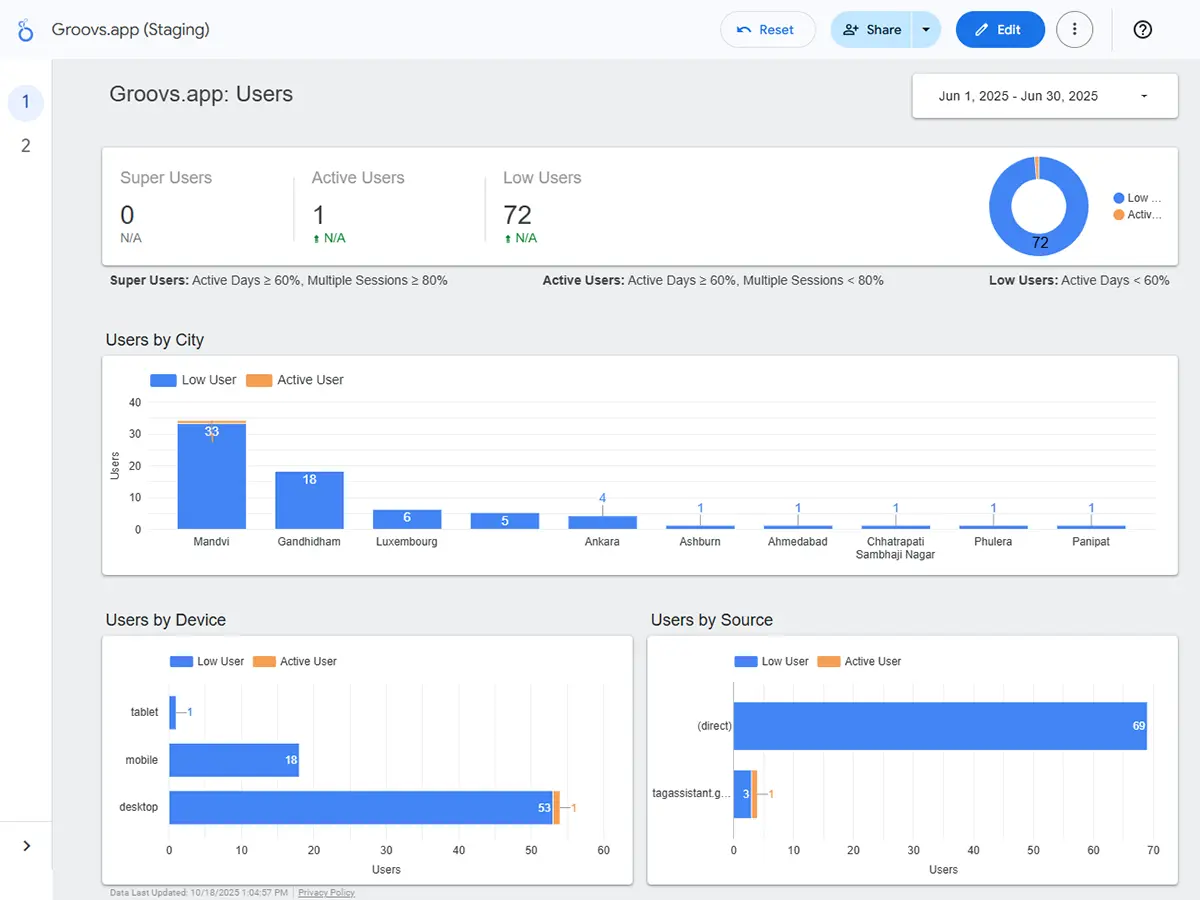This screenshot has height=900, width=1200.
Task: Expand the left page navigation panel
Action: [26, 846]
